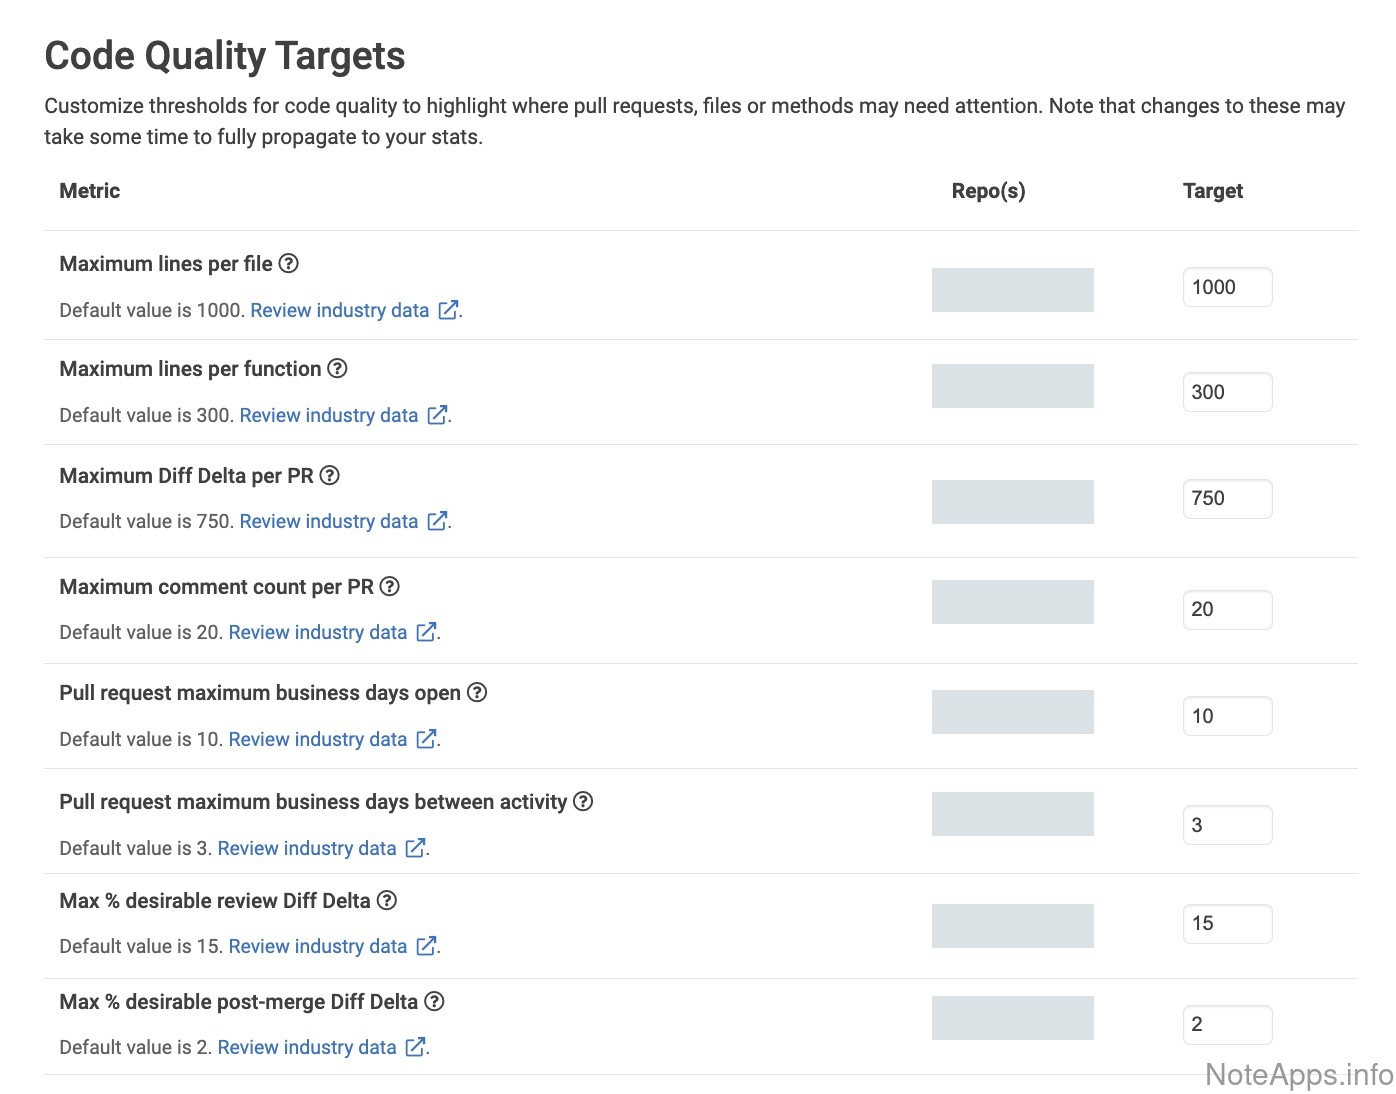Open Review industry data link under Maximum lines per file

pyautogui.click(x=340, y=310)
